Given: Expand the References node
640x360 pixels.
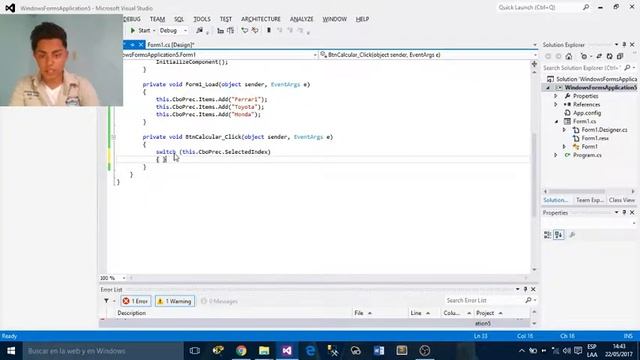Looking at the screenshot, I should click(x=556, y=104).
